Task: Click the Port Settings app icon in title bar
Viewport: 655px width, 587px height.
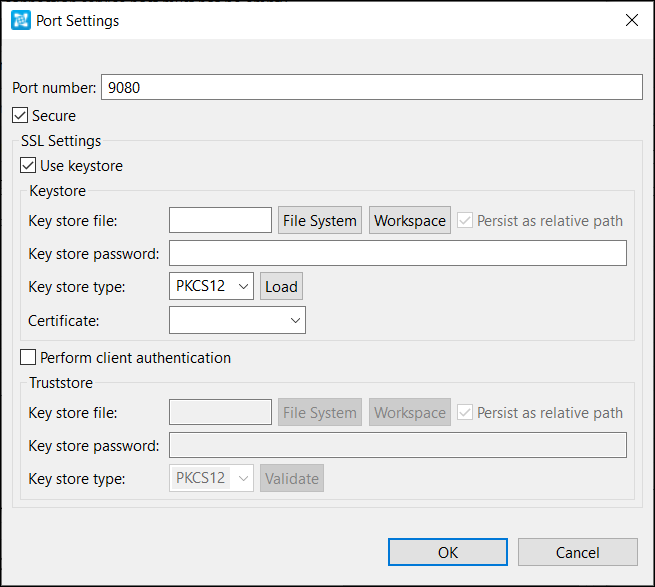Action: coord(20,20)
